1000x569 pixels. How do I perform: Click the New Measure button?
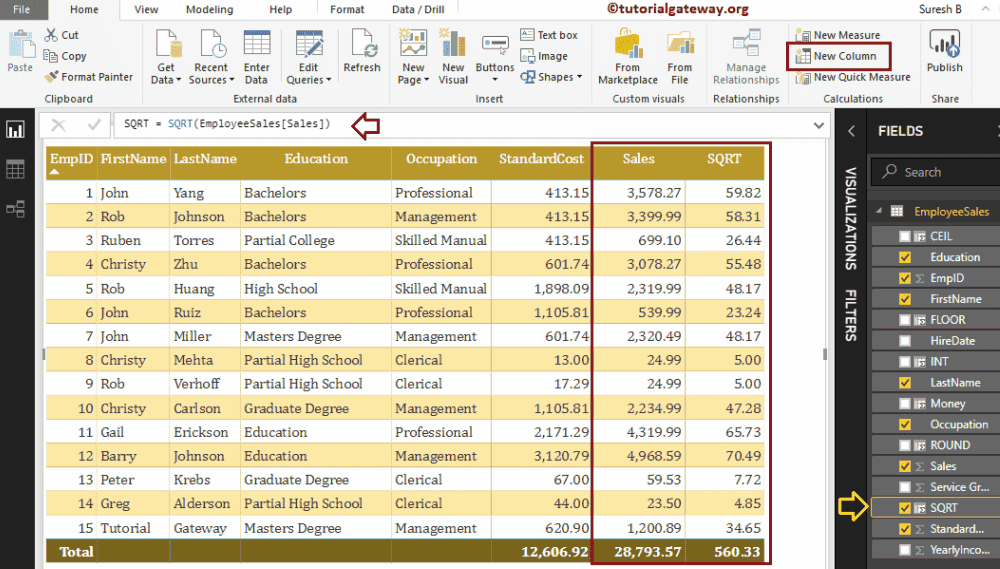tap(838, 35)
